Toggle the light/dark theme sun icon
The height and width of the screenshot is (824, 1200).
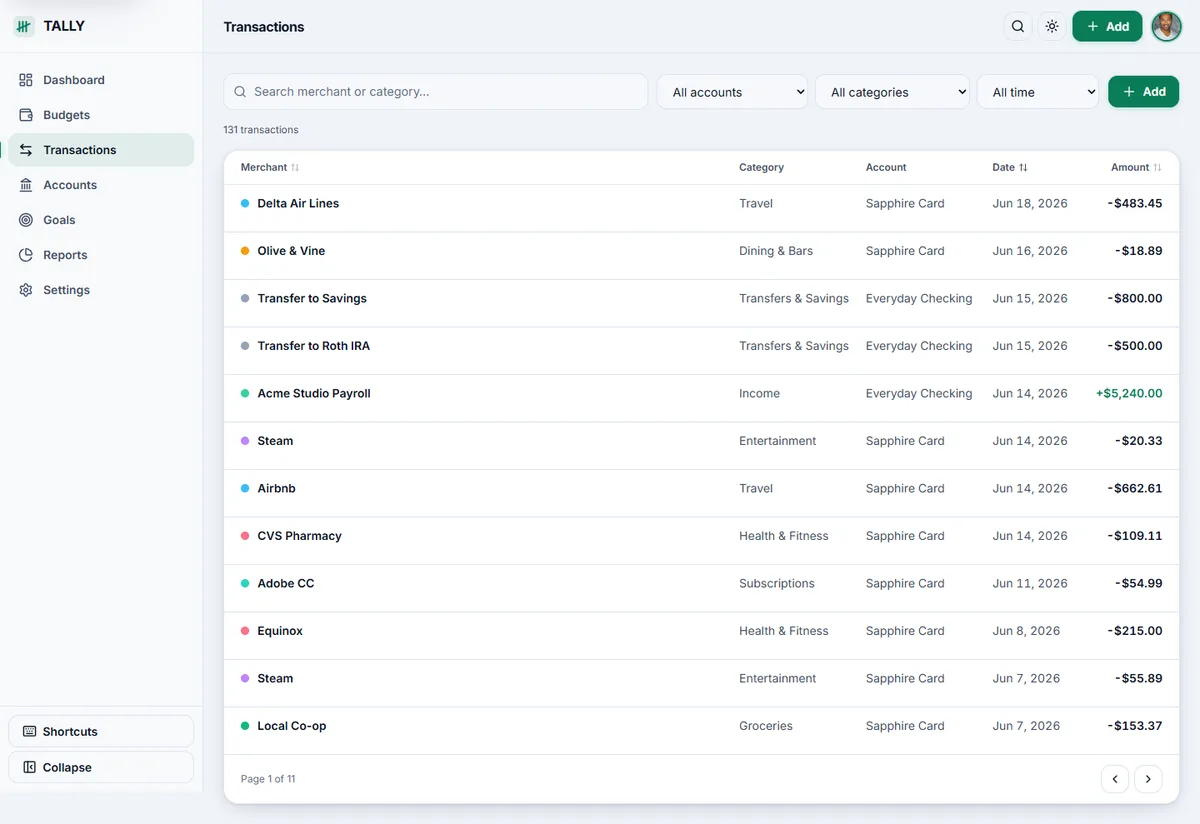[1052, 27]
